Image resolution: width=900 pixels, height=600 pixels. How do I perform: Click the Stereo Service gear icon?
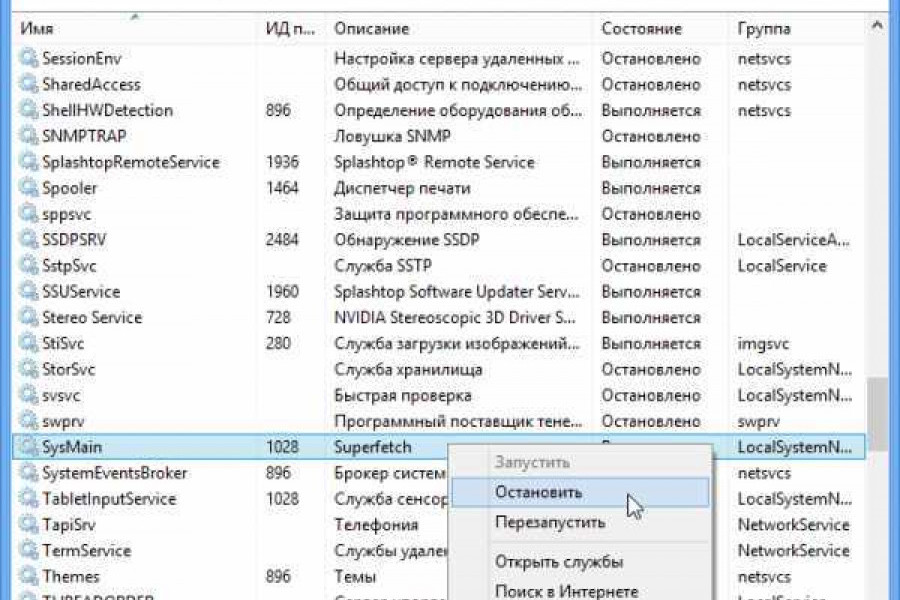tap(28, 317)
